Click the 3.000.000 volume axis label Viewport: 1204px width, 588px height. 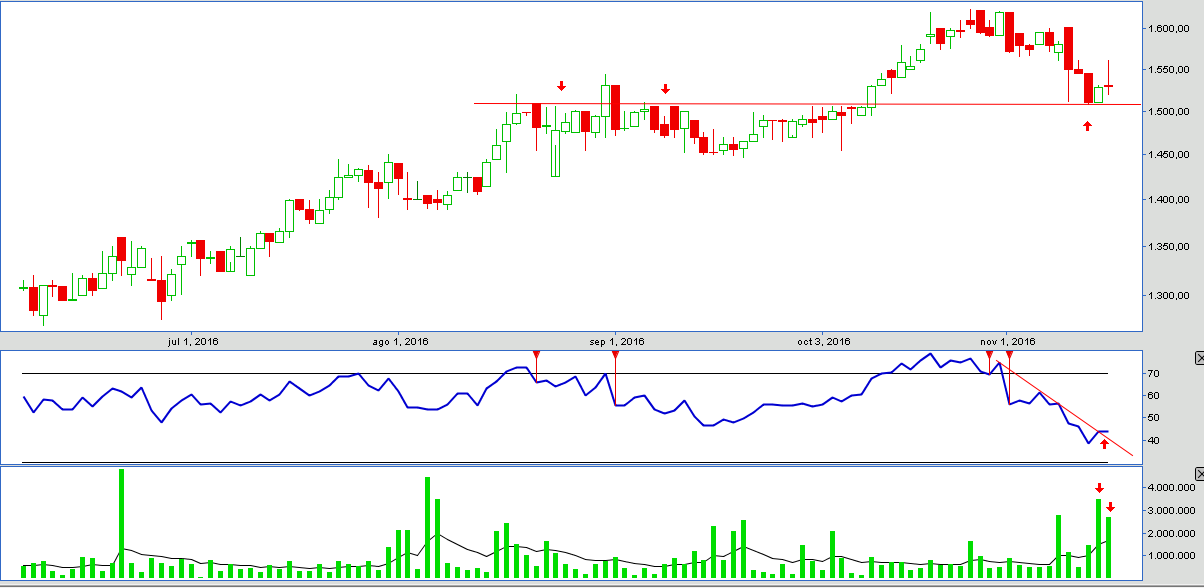pos(1171,510)
